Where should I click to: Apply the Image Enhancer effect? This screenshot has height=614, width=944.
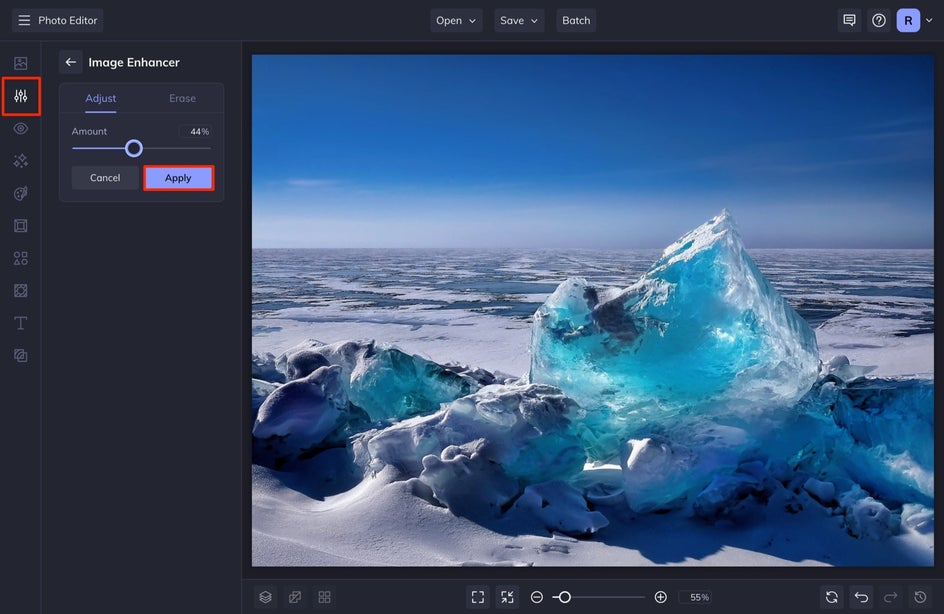point(178,178)
